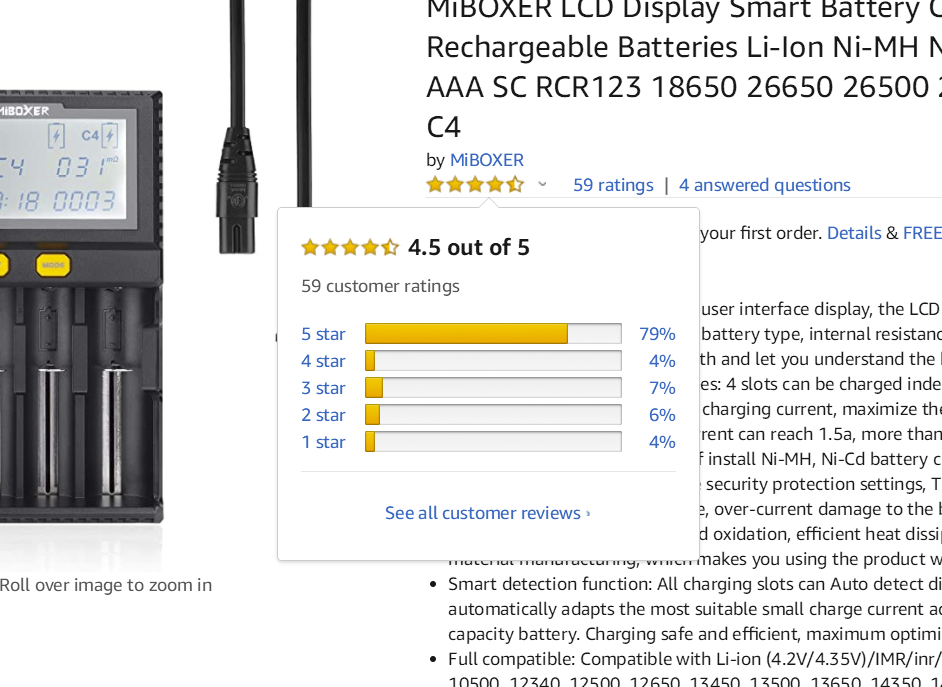The image size is (942, 687).
Task: Click the 1 star rating label
Action: pos(323,442)
